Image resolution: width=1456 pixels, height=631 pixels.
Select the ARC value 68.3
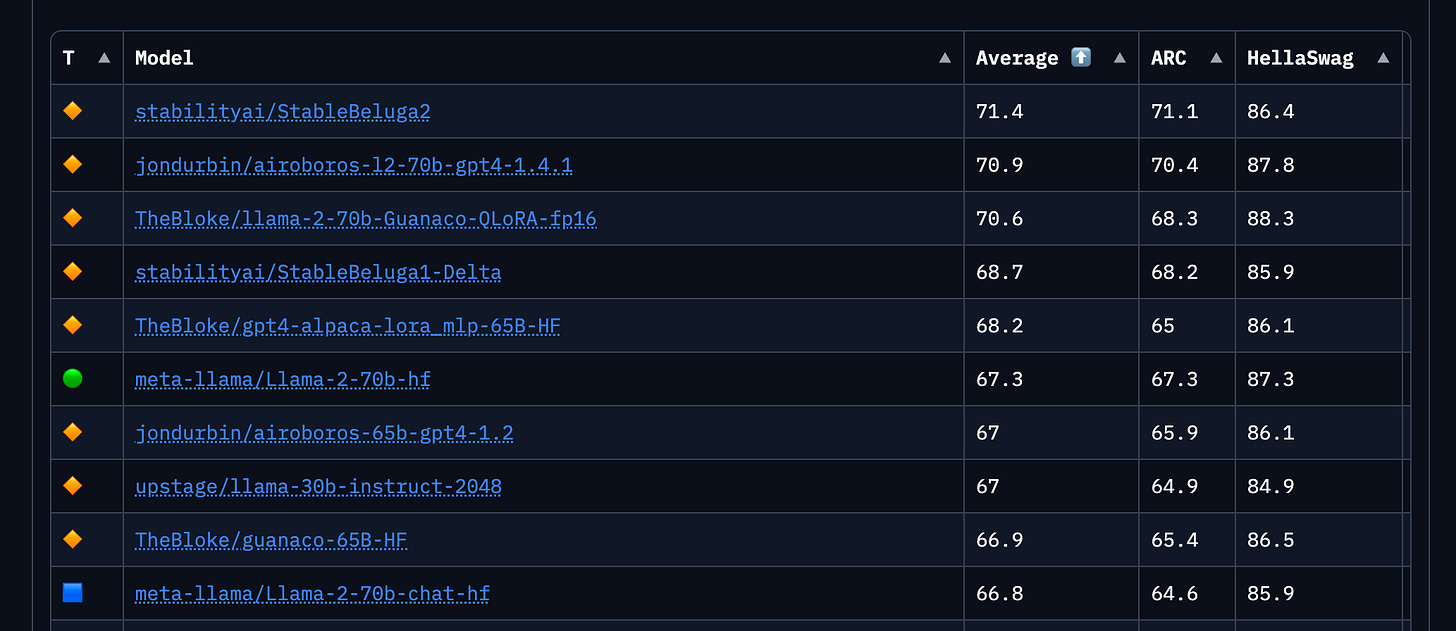coord(1175,219)
